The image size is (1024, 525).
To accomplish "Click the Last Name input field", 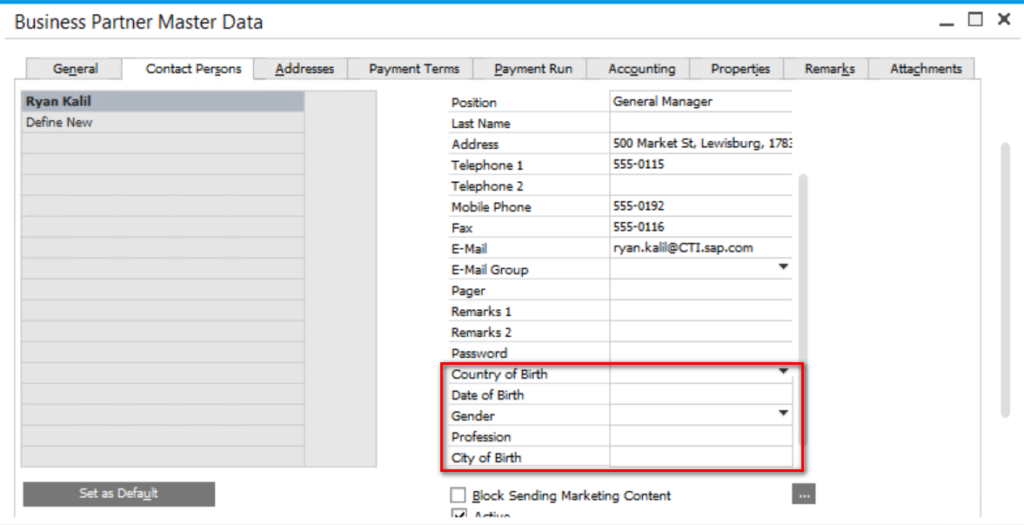I will coord(701,122).
